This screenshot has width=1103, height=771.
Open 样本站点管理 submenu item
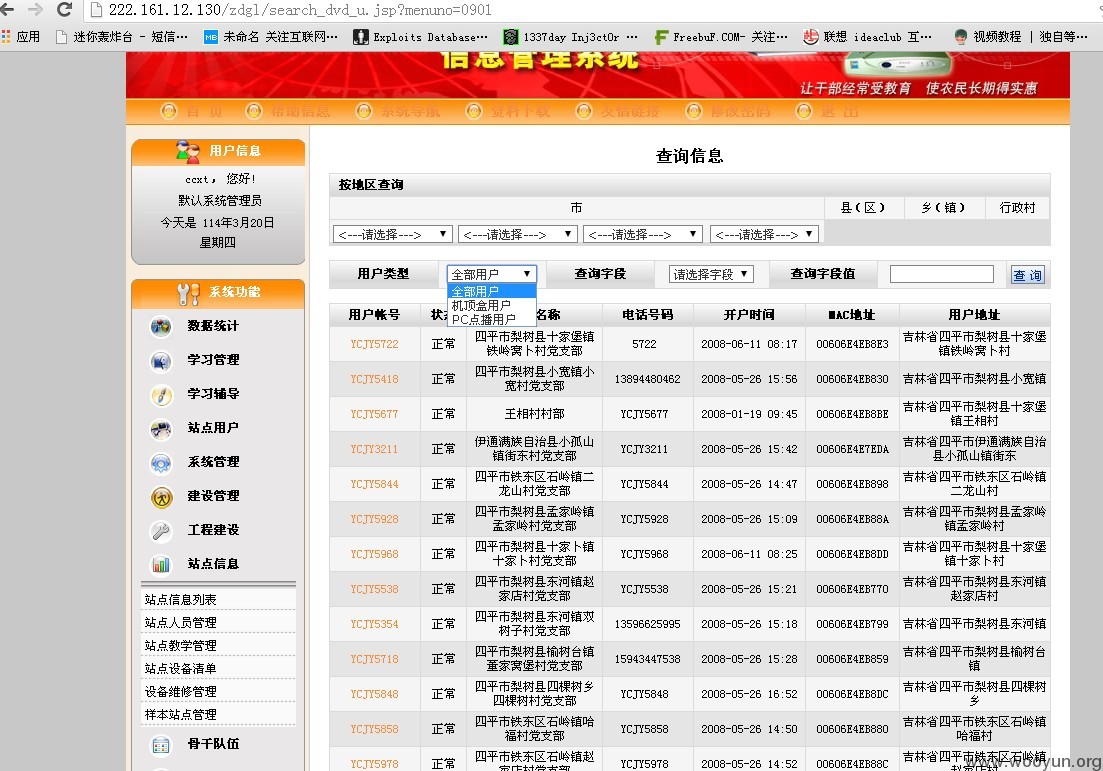click(181, 715)
